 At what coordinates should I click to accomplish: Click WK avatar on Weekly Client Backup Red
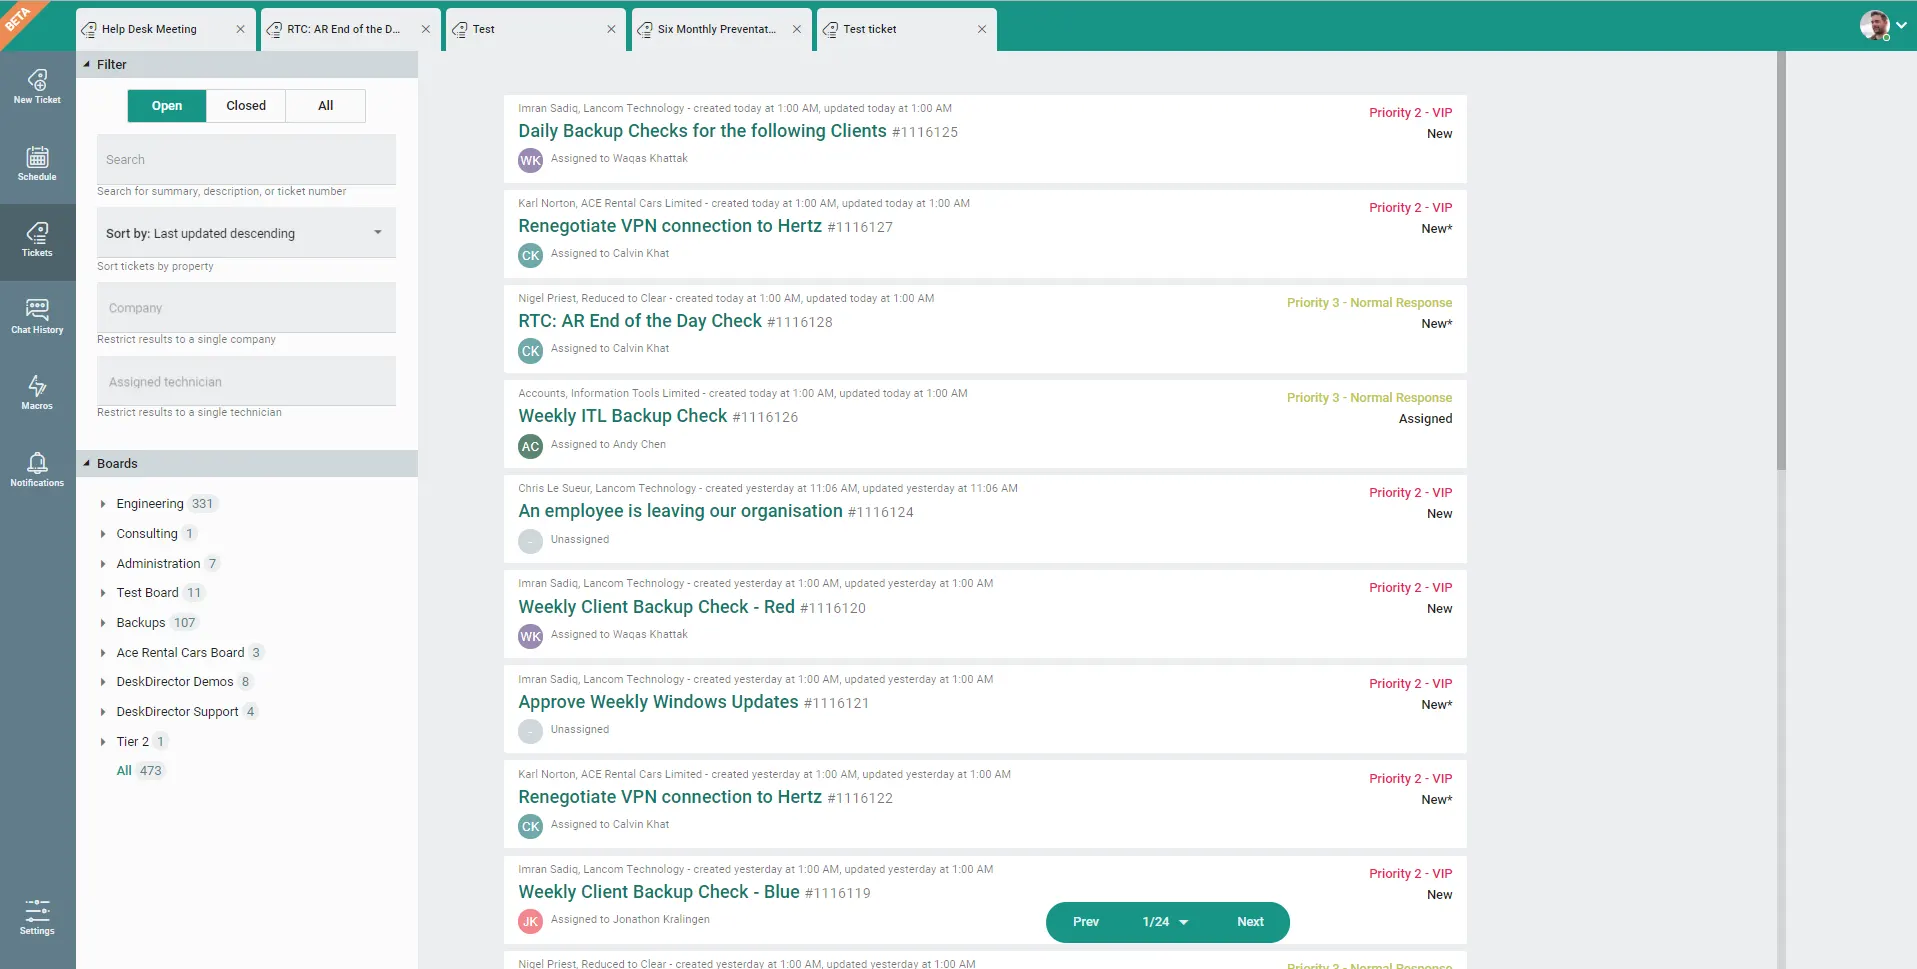(530, 636)
